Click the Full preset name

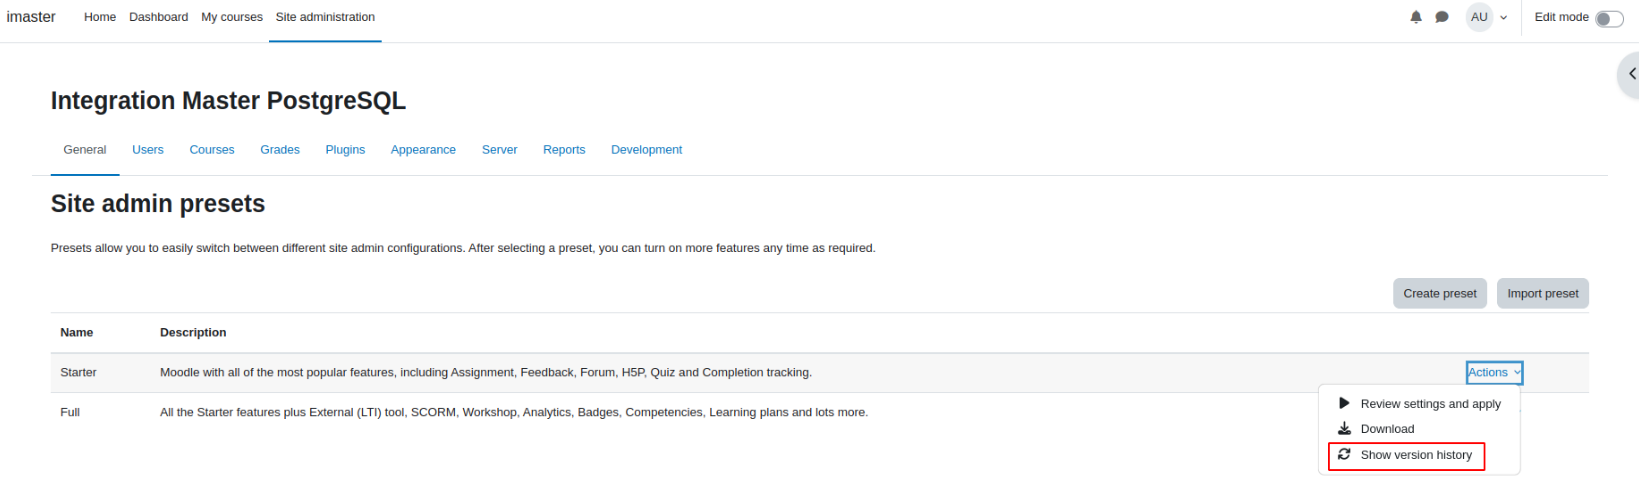tap(70, 412)
